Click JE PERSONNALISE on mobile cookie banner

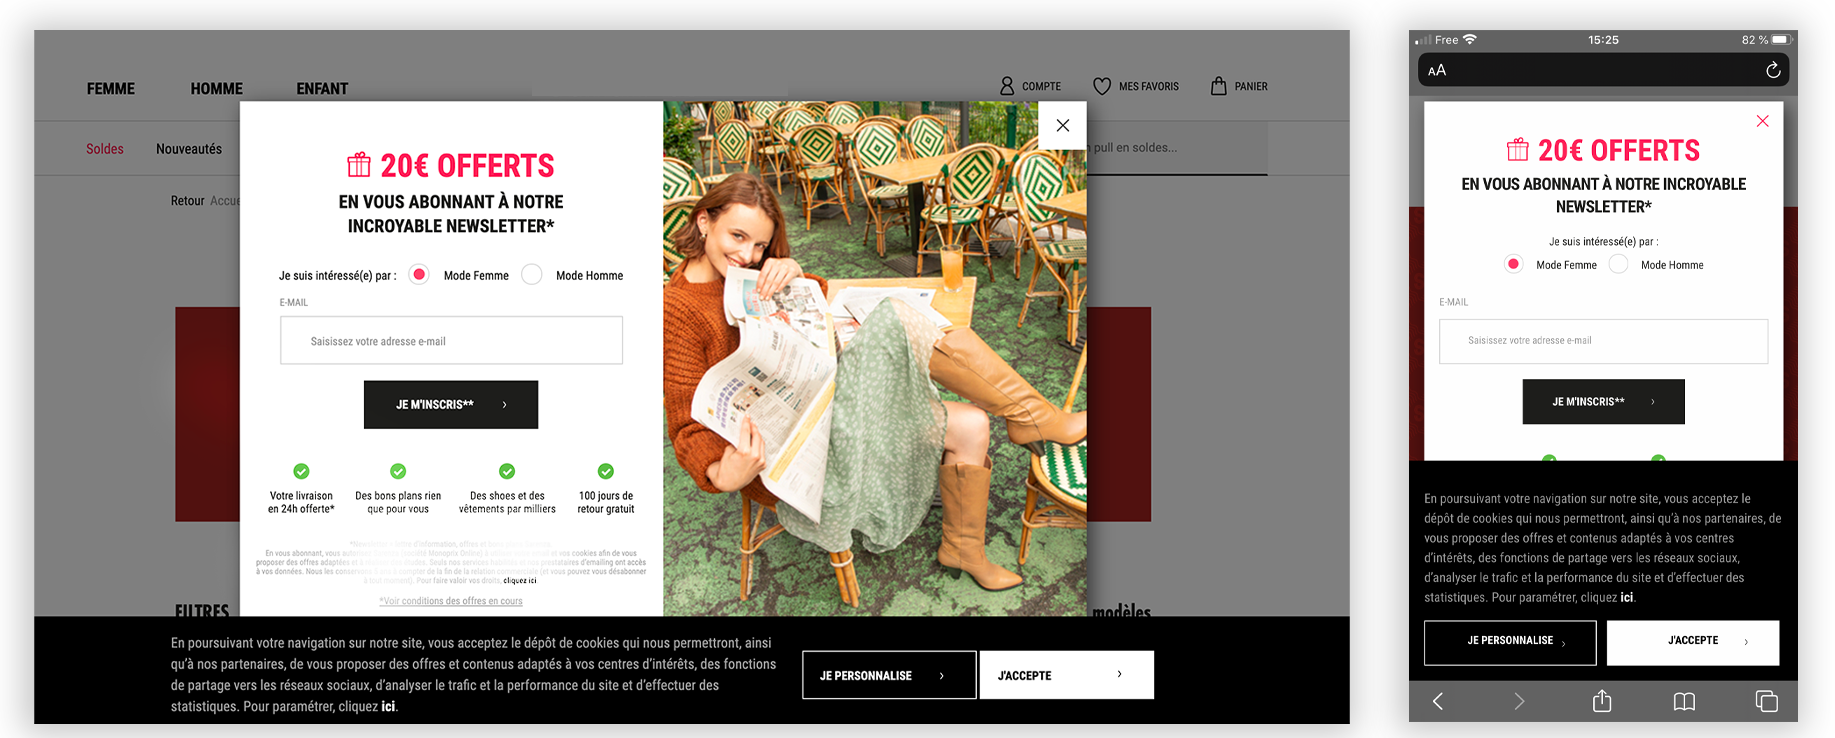click(x=1509, y=642)
